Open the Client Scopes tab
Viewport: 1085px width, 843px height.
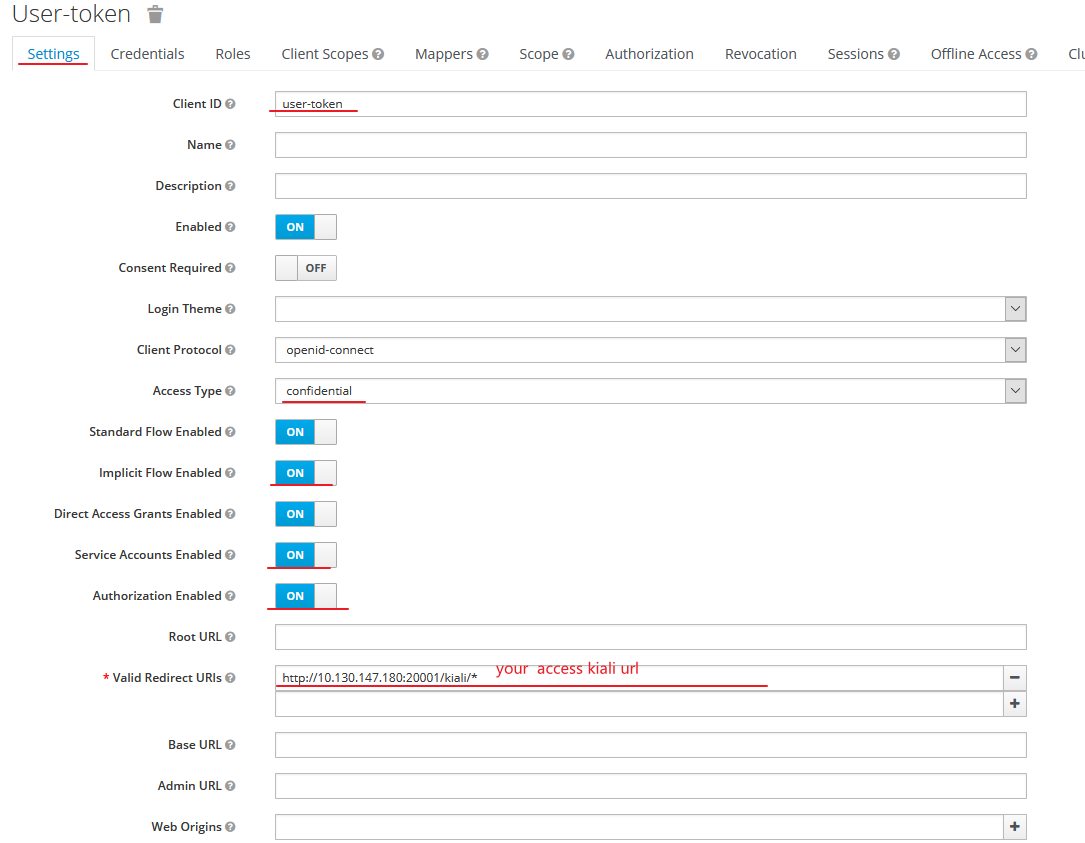point(325,54)
